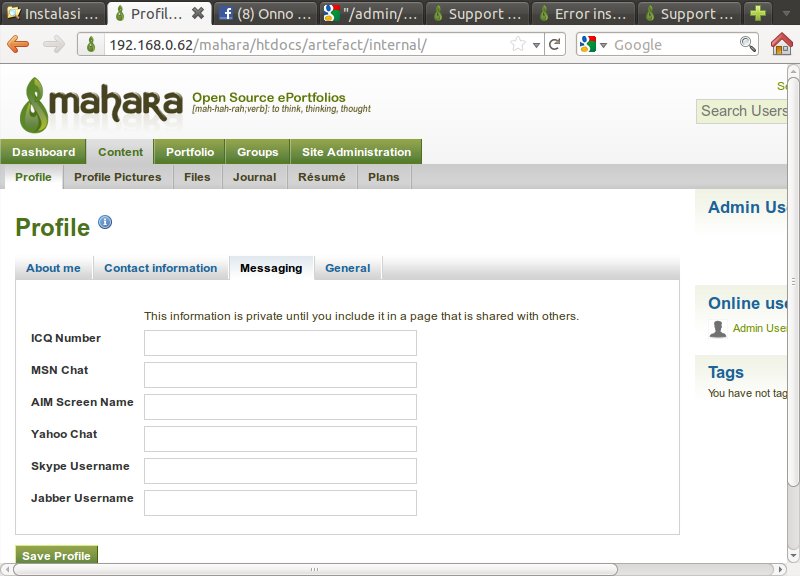
Task: Open the browser home page icon
Action: click(x=782, y=44)
